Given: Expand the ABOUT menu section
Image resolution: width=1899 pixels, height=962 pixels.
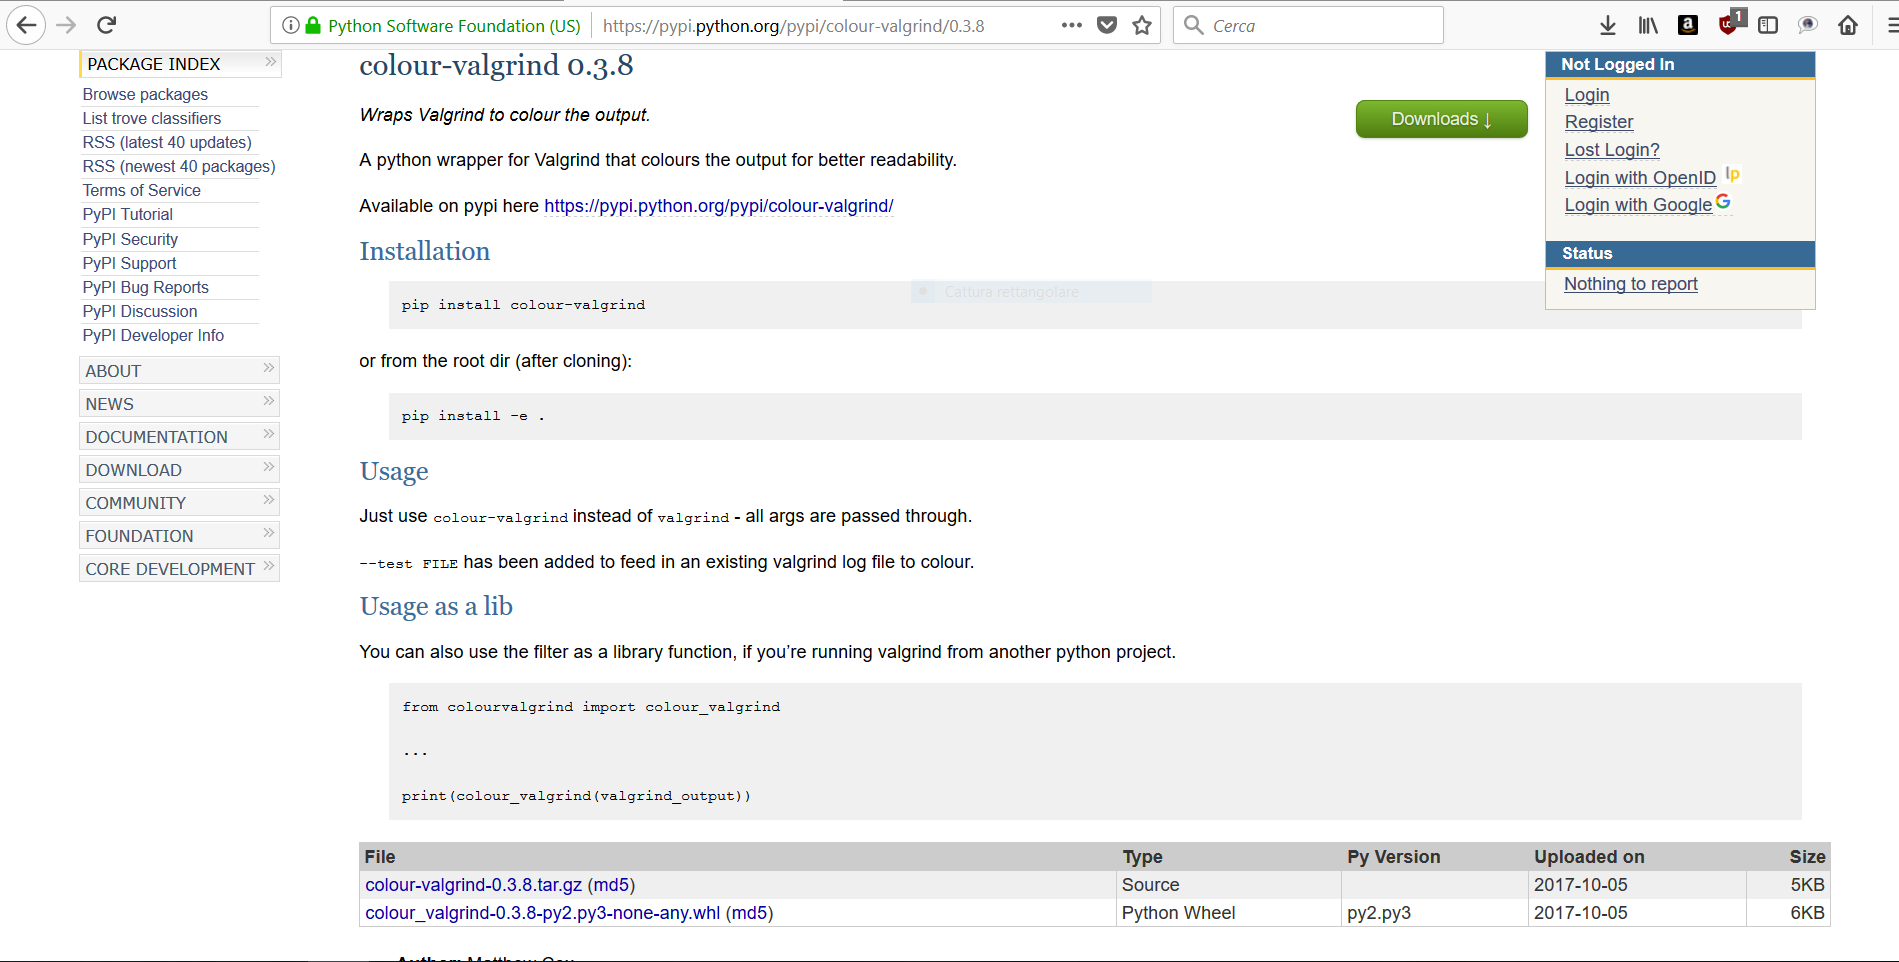Looking at the screenshot, I should tap(179, 370).
